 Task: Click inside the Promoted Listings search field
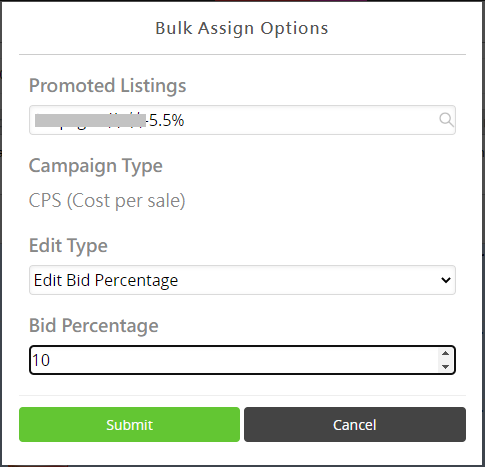click(x=242, y=120)
